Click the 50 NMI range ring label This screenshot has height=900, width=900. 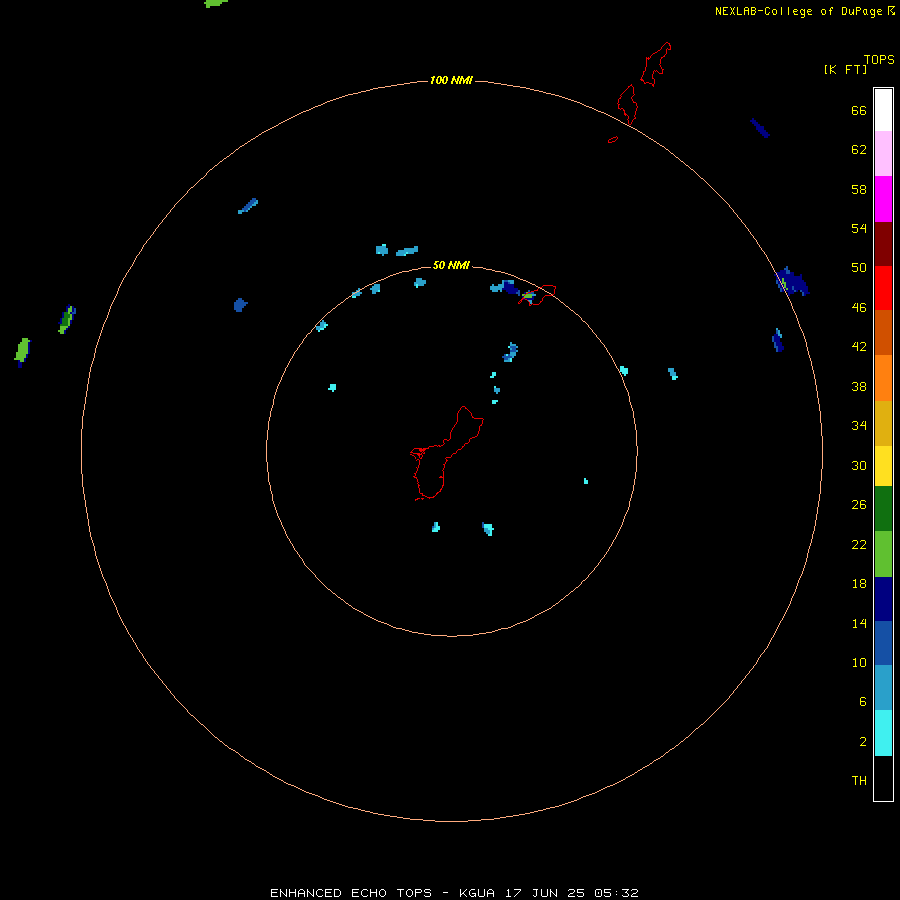[451, 265]
